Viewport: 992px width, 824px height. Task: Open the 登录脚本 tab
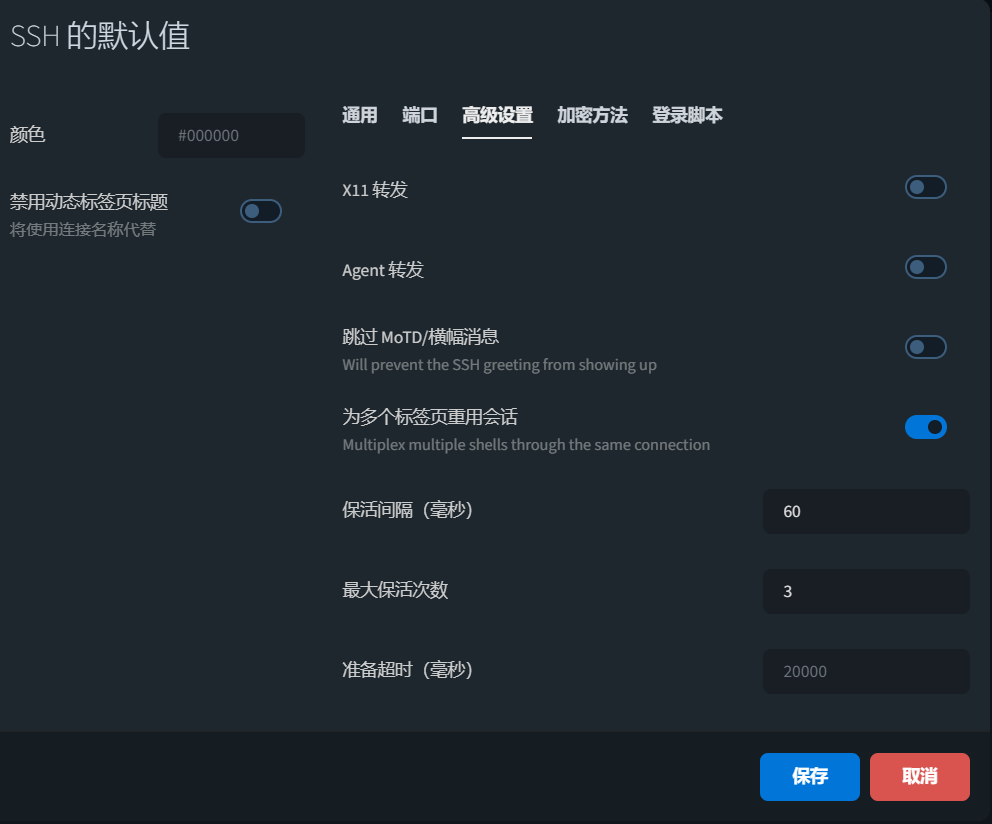click(687, 115)
